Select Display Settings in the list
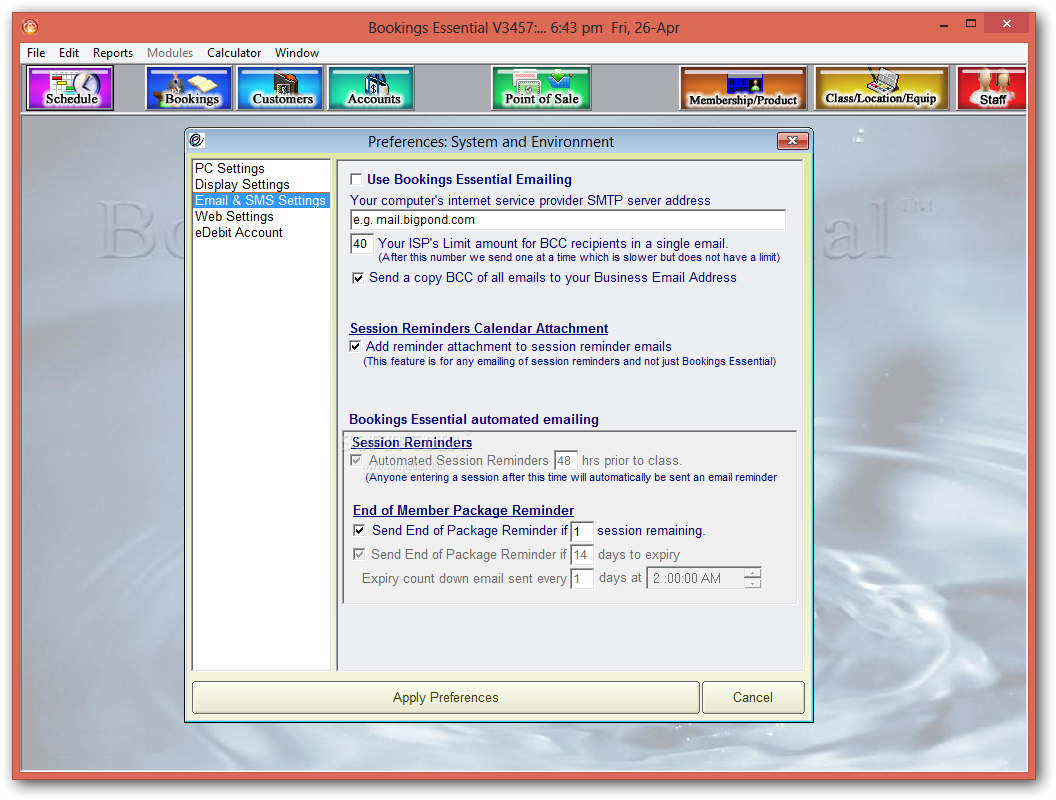 click(261, 185)
